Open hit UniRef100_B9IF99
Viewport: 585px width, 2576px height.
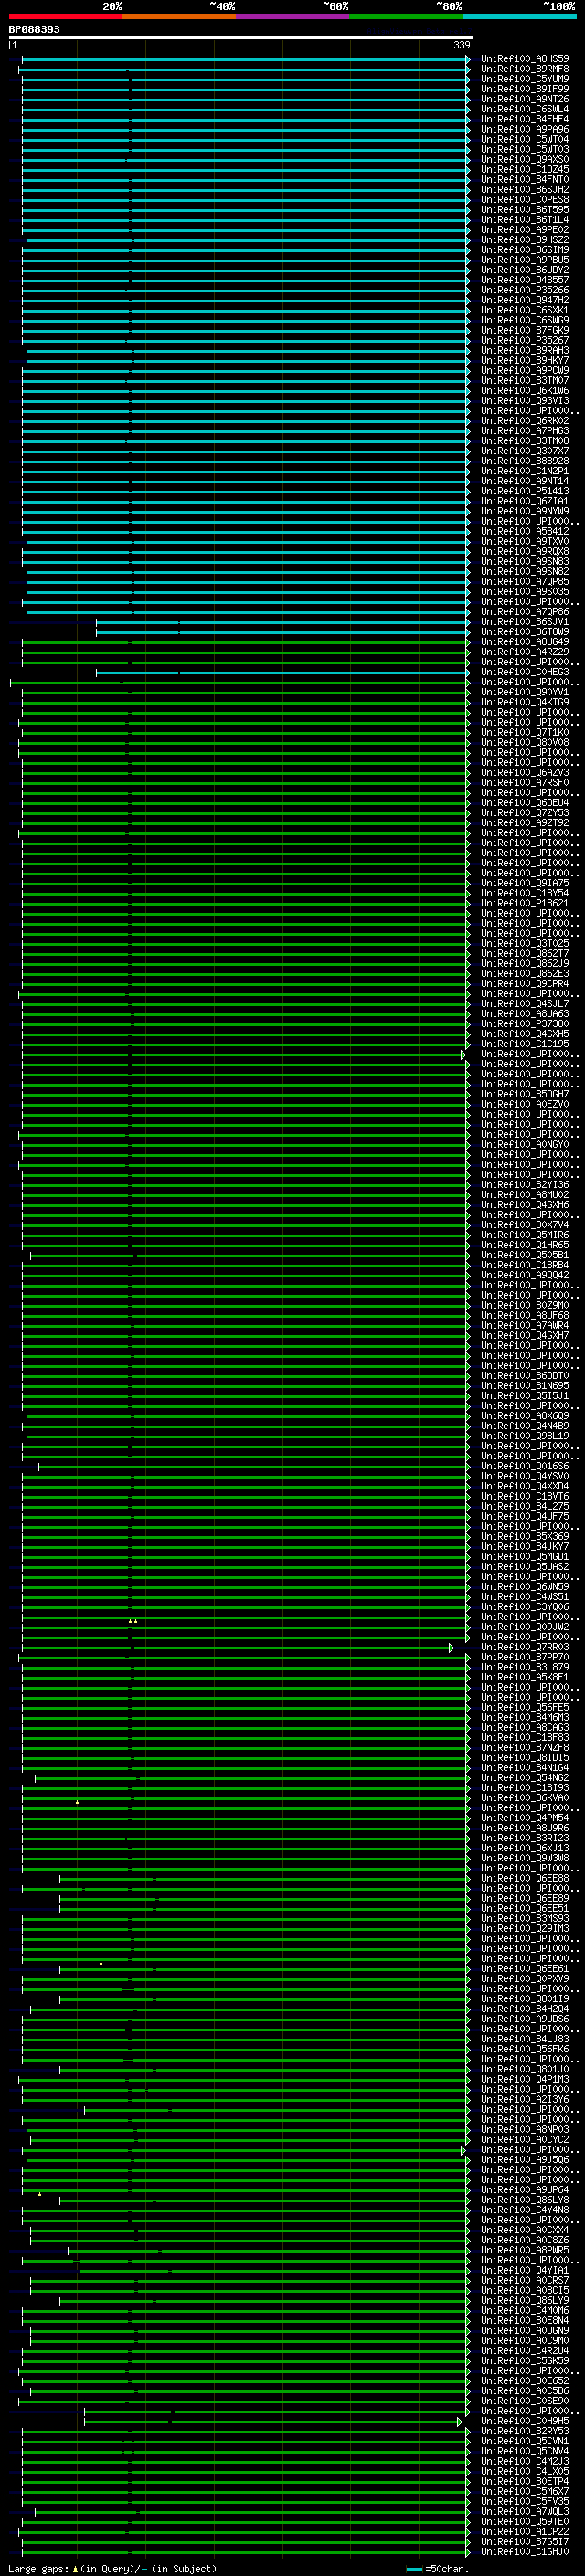tap(524, 89)
